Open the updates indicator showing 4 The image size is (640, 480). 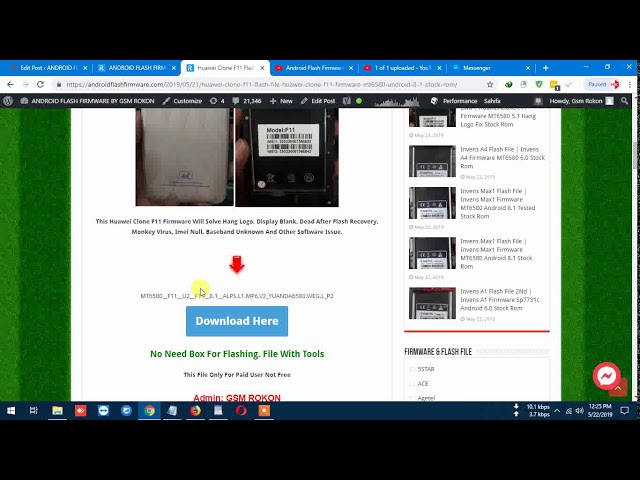point(216,101)
